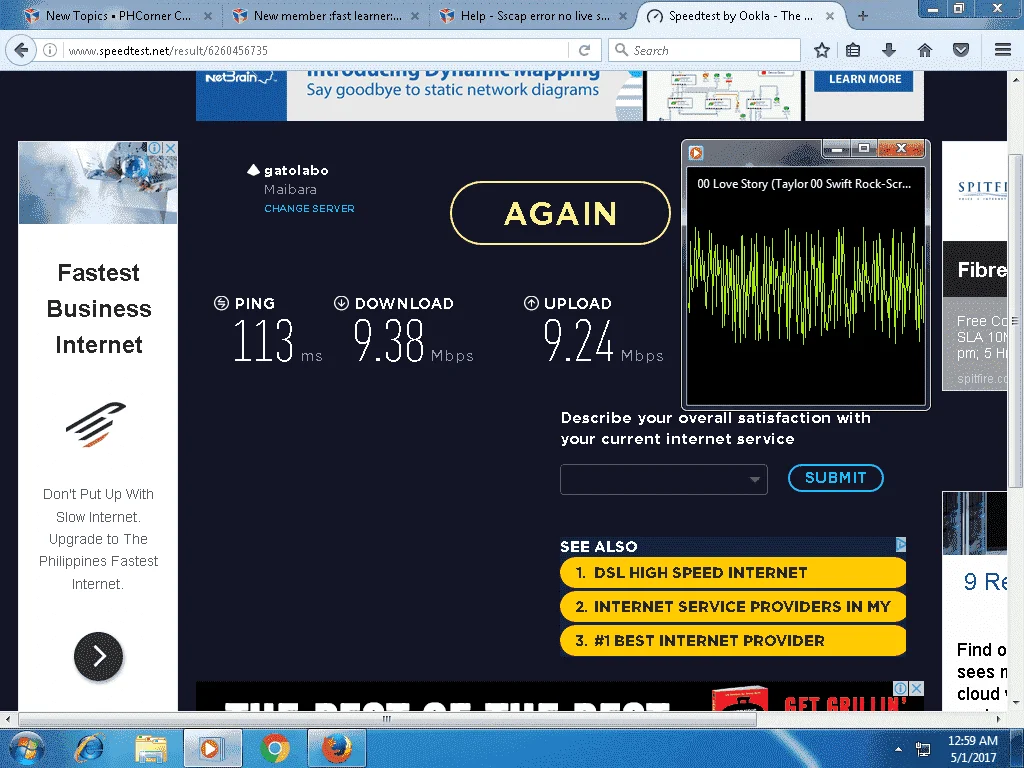Click the vertical page scrollbar
This screenshot has width=1024, height=768.
[1015, 320]
